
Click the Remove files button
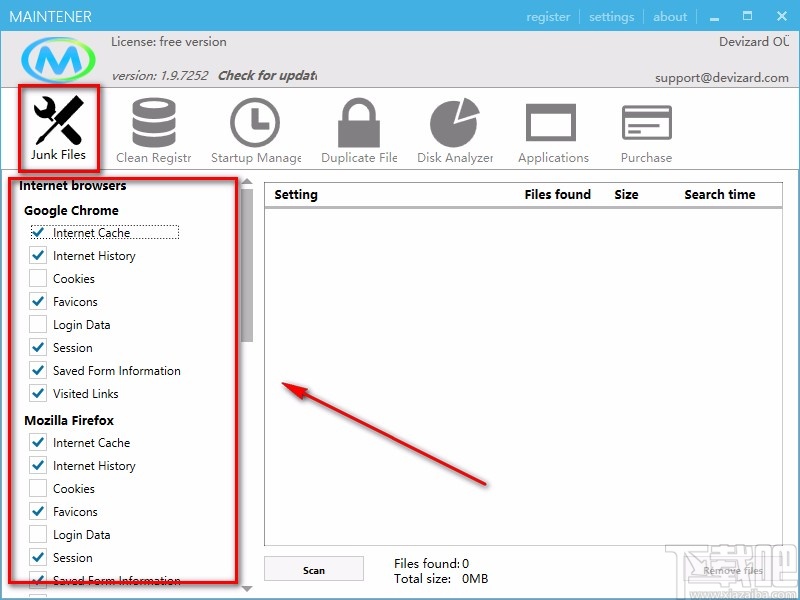click(x=733, y=570)
